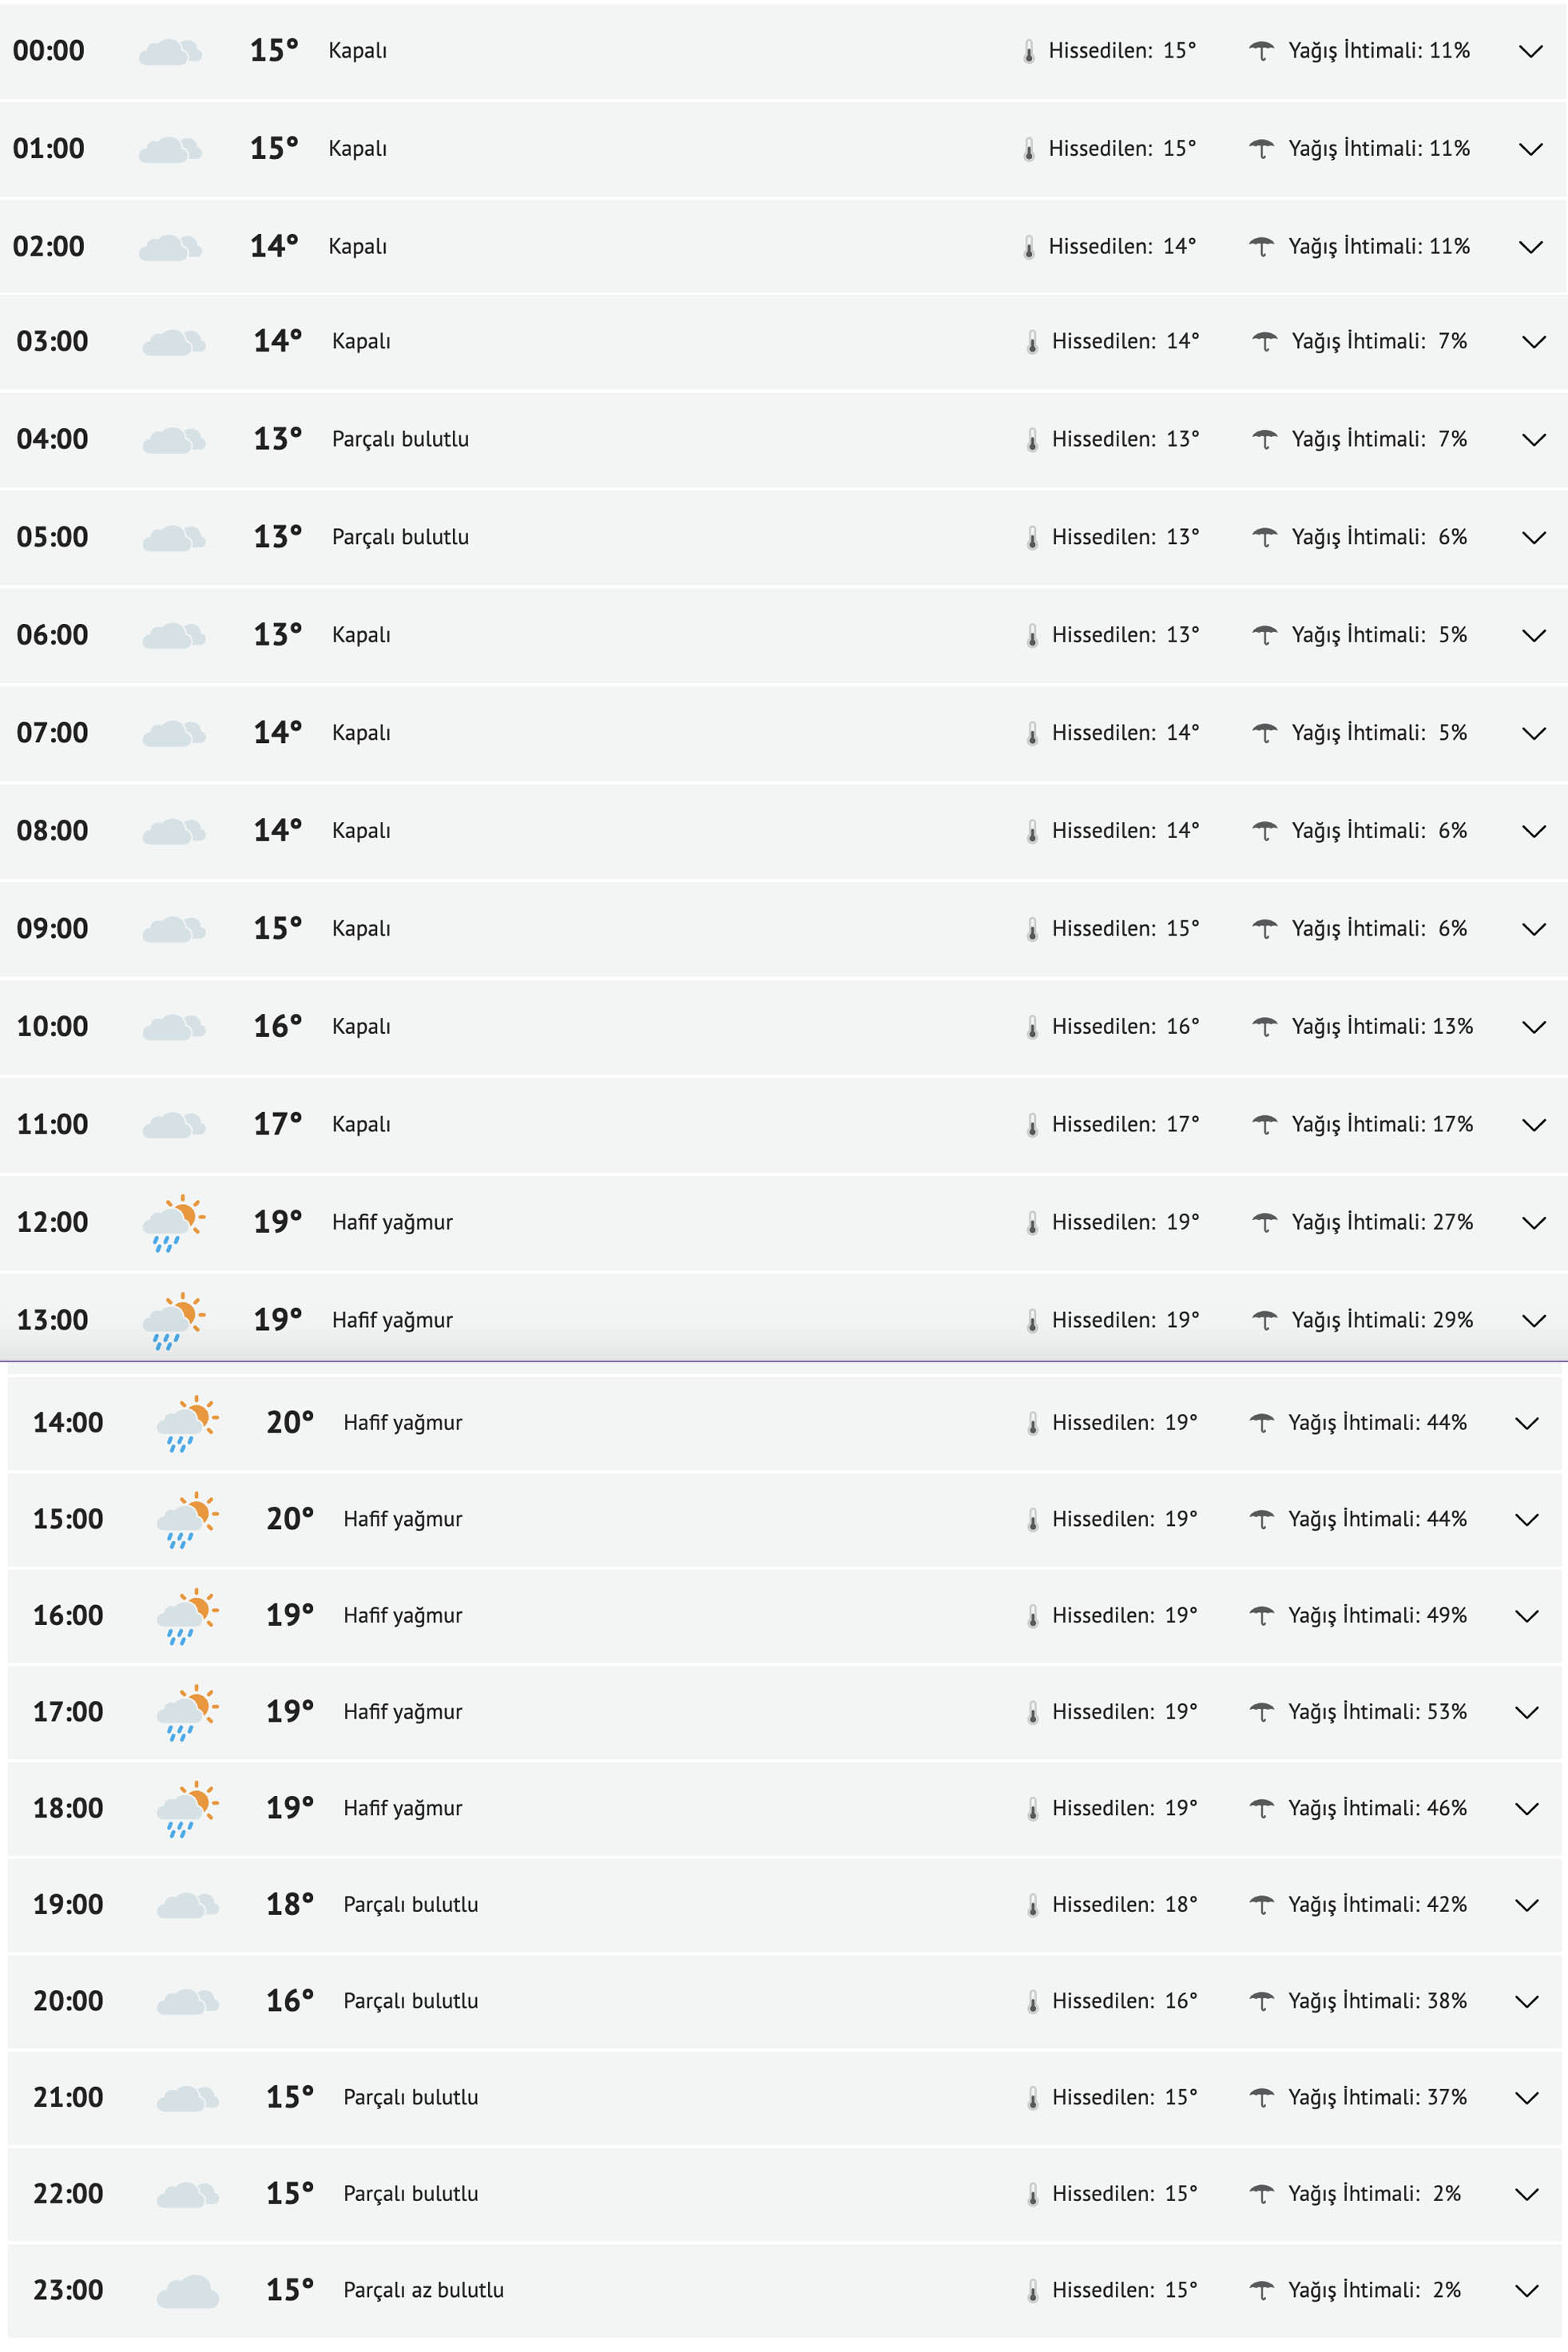Image resolution: width=1568 pixels, height=2352 pixels.
Task: Click the 09:00 time label
Action: (52, 929)
